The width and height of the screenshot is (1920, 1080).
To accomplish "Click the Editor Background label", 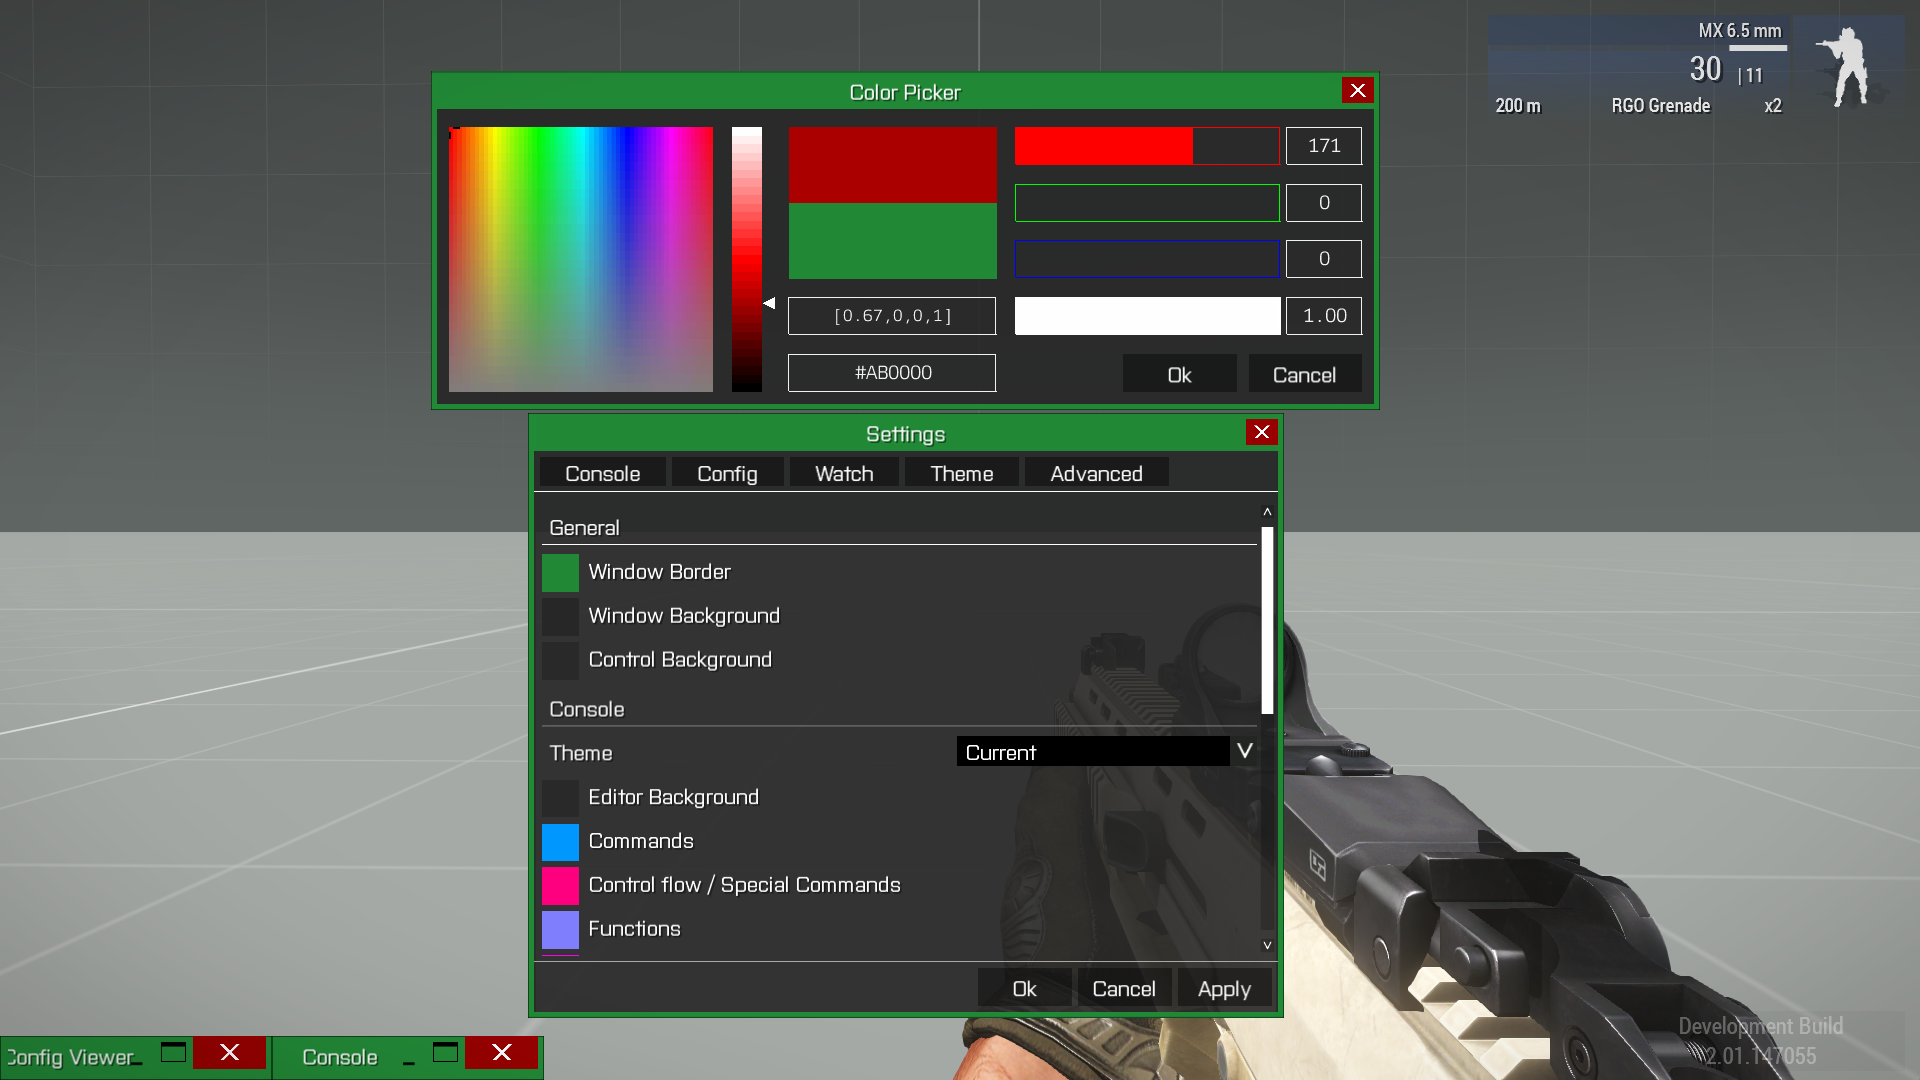I will [674, 797].
